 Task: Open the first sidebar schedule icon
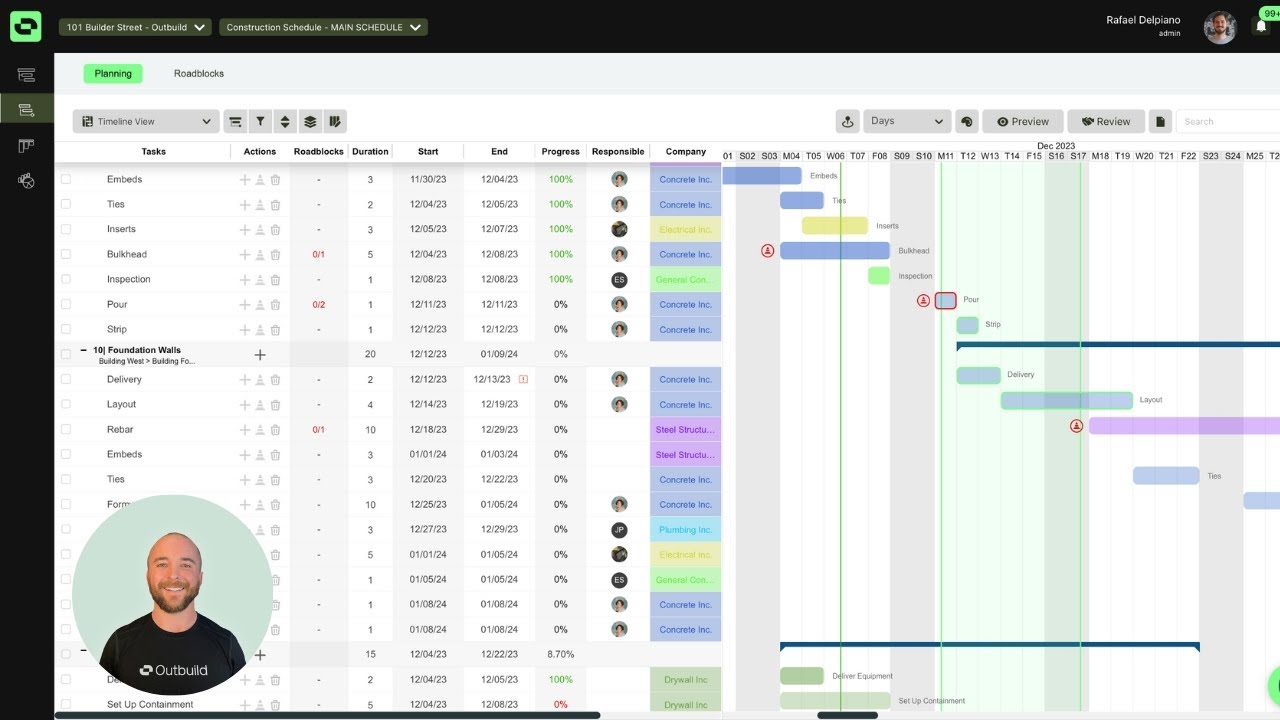tap(26, 75)
